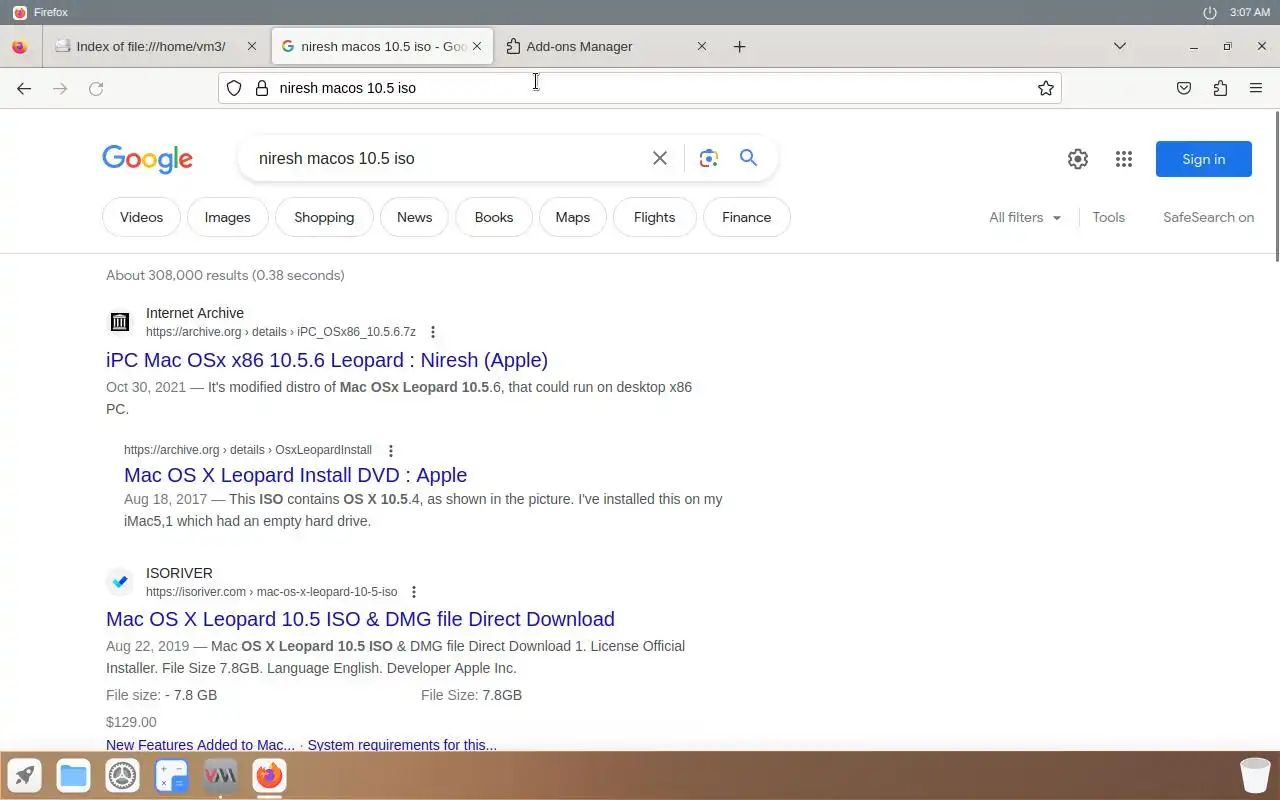Open system settings from the dock
Image resolution: width=1280 pixels, height=800 pixels.
[x=122, y=775]
